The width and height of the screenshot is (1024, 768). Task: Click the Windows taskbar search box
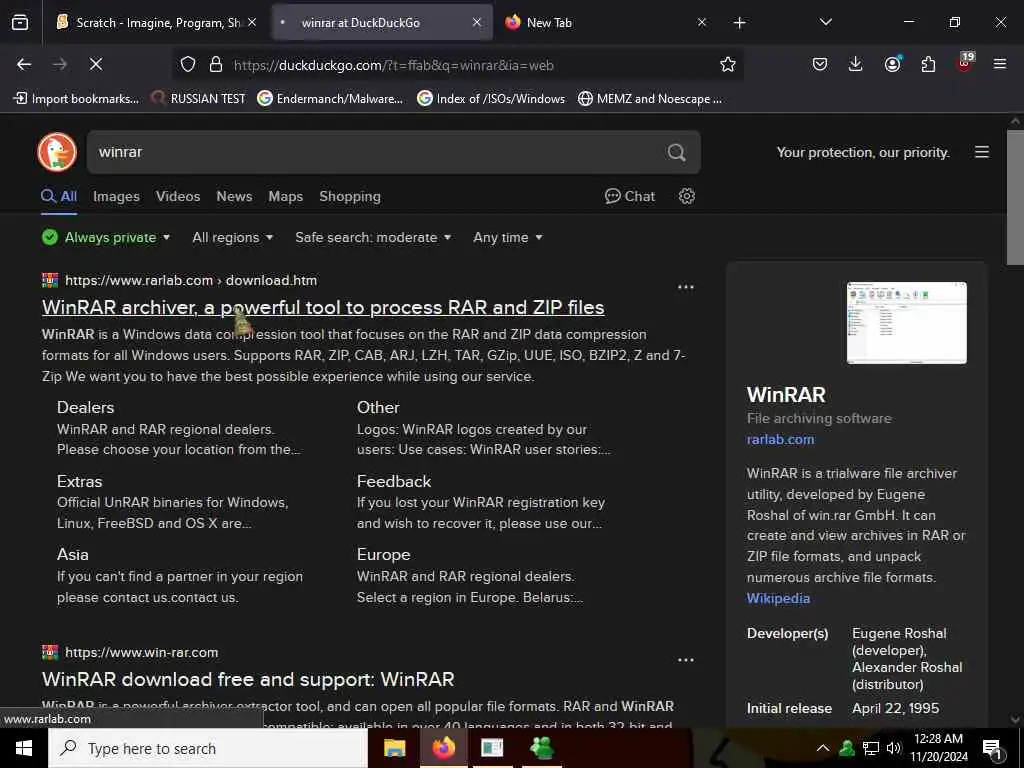click(208, 748)
